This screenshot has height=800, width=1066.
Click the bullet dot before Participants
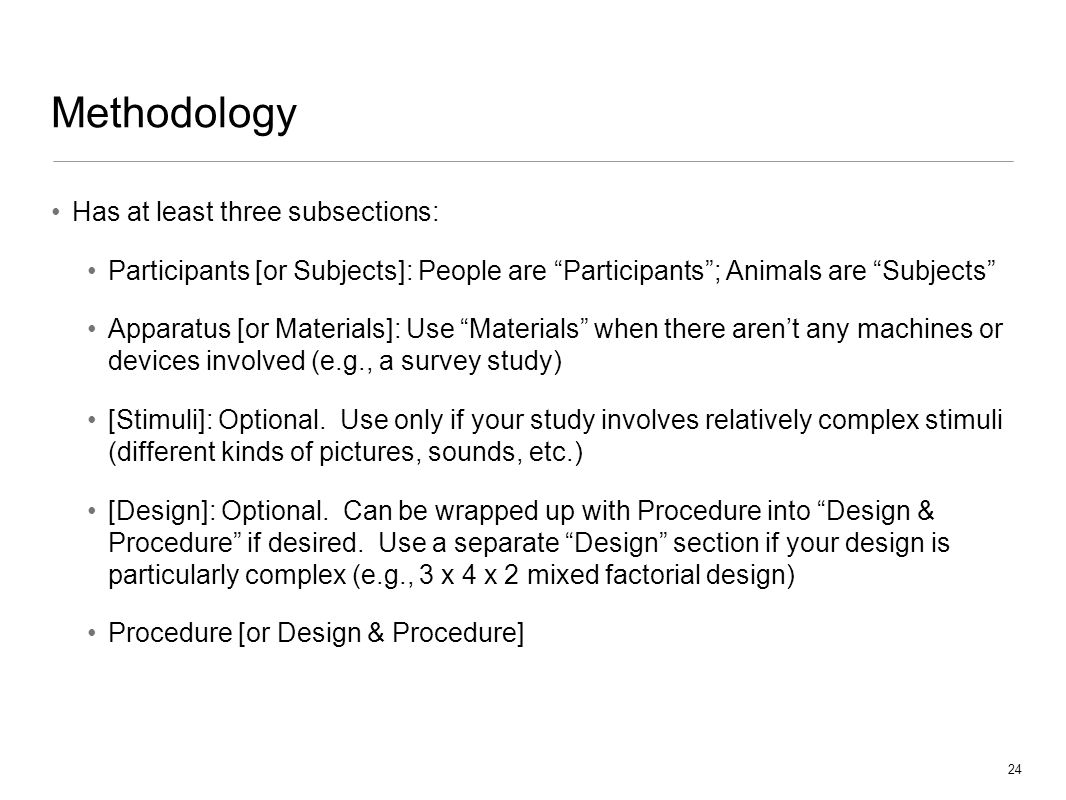pyautogui.click(x=92, y=271)
